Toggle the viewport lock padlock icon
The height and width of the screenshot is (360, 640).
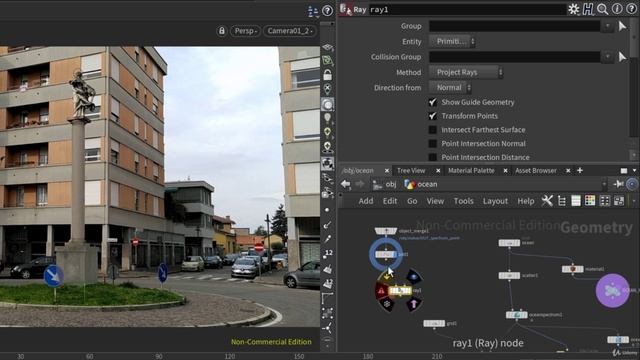click(x=327, y=75)
